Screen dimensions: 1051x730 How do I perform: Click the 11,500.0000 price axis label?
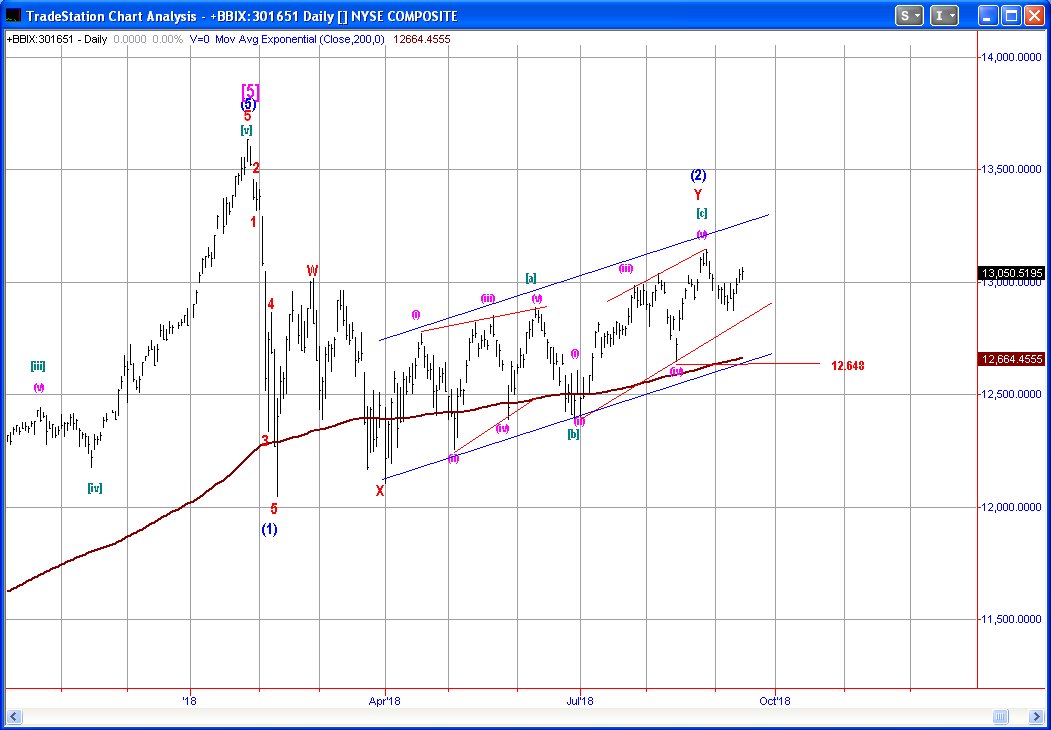click(1012, 619)
